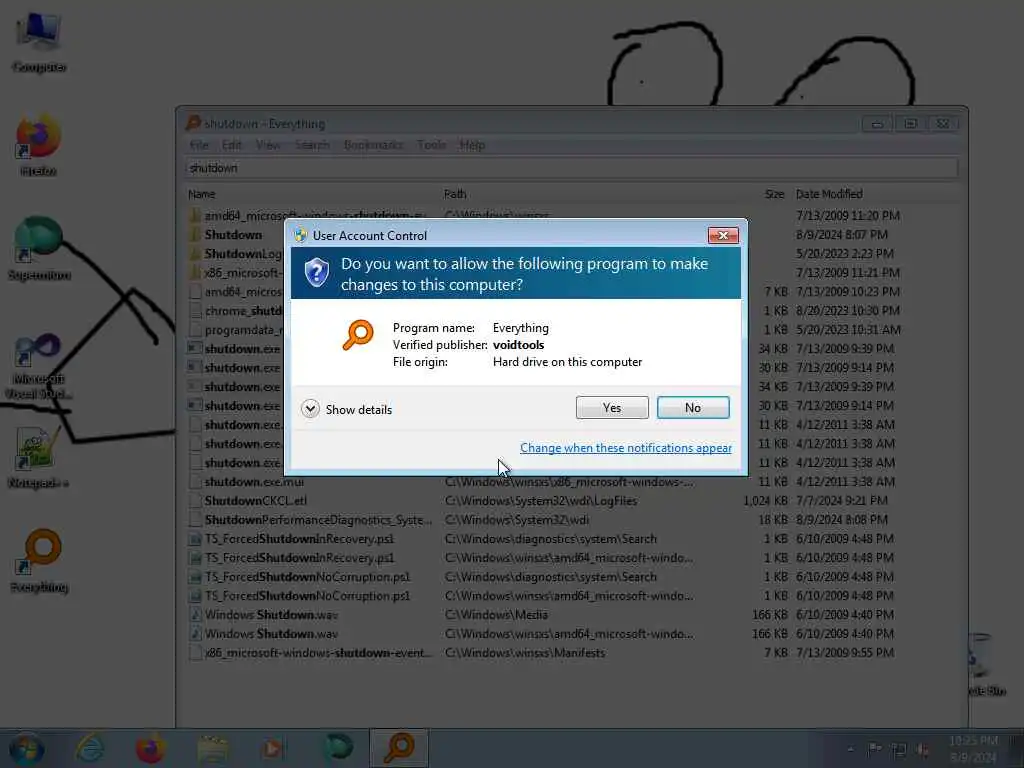Click path 'C:\Windows\Media'
Screen dimensions: 1024x768
tap(496, 615)
